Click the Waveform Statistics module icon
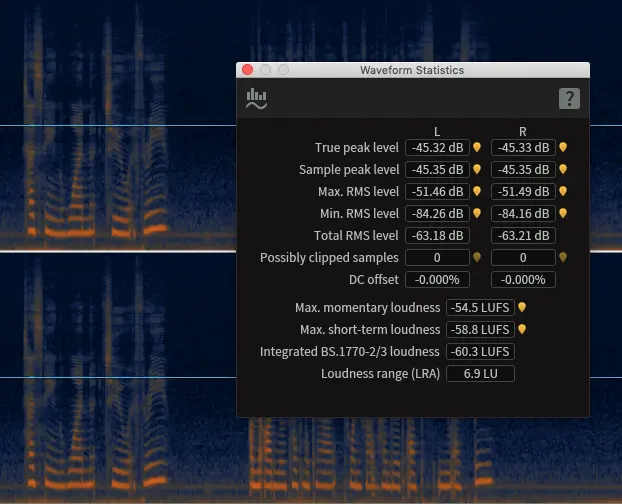Screen dimensions: 622x504 (x=257, y=98)
